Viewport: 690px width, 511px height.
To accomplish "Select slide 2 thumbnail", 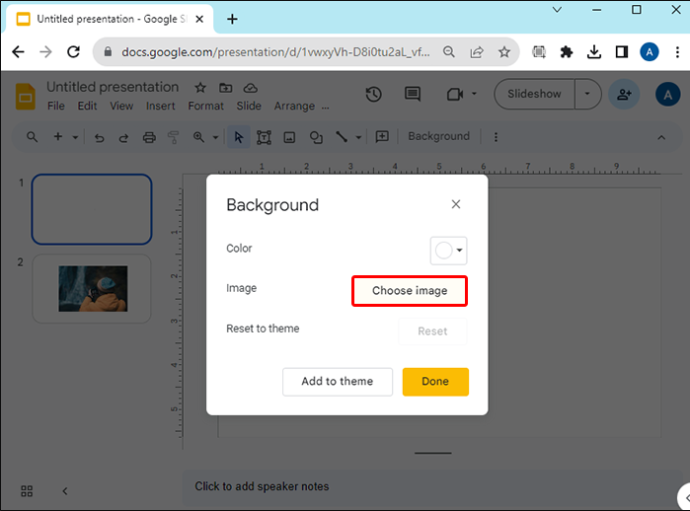I will coord(92,289).
